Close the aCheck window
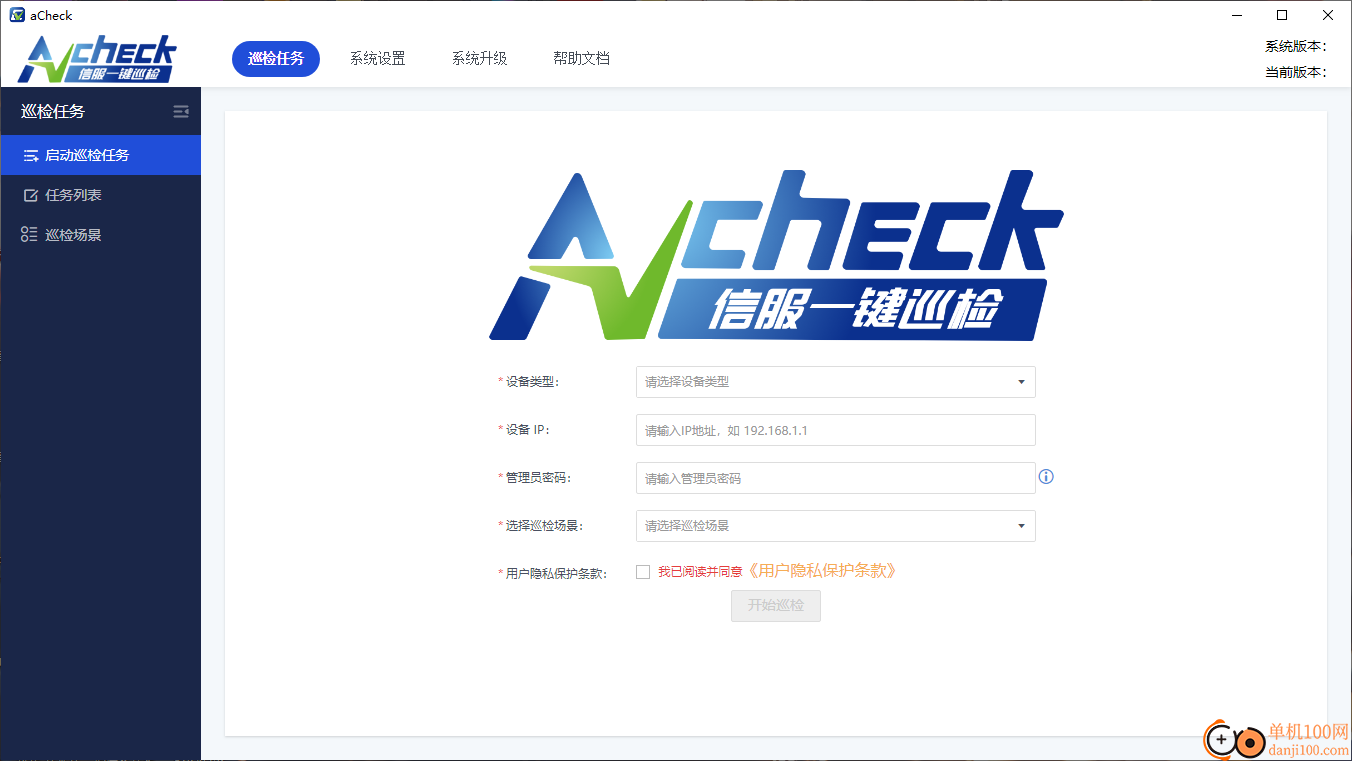 pyautogui.click(x=1328, y=15)
